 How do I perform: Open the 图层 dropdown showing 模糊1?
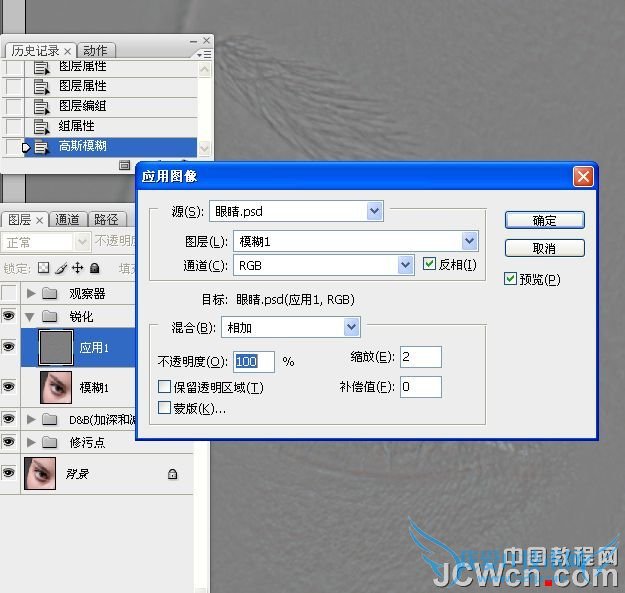click(x=356, y=241)
